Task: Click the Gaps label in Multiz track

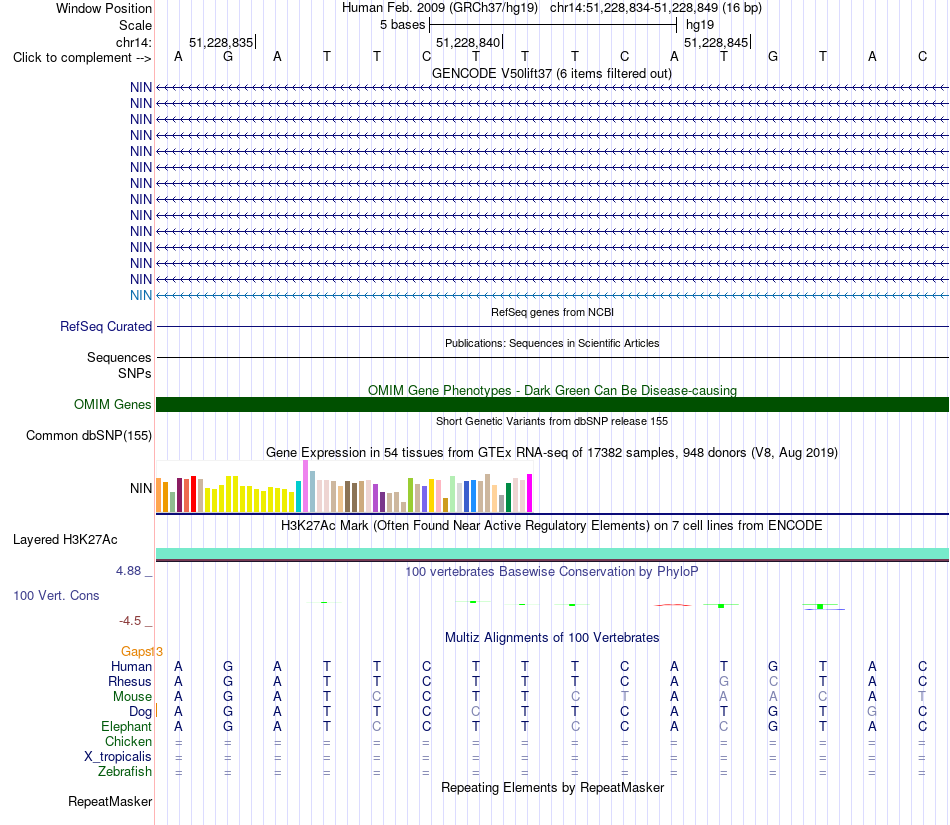Action: pyautogui.click(x=136, y=651)
